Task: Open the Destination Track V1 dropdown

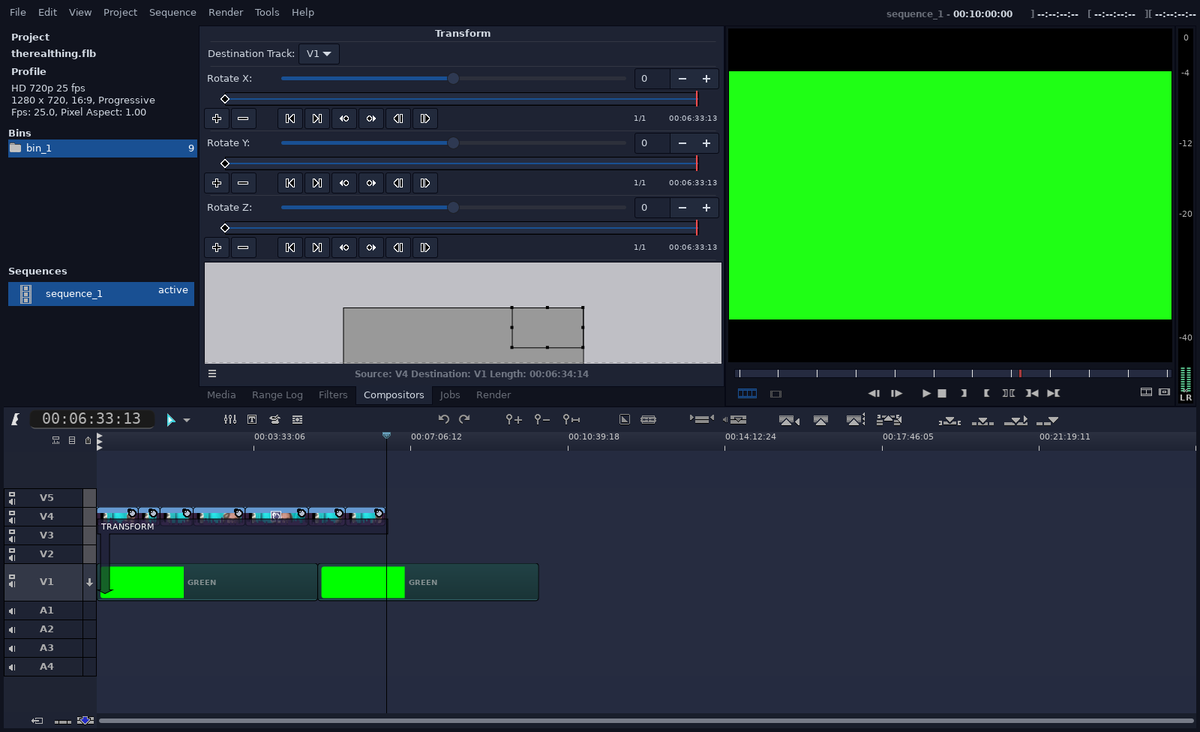Action: (x=320, y=53)
